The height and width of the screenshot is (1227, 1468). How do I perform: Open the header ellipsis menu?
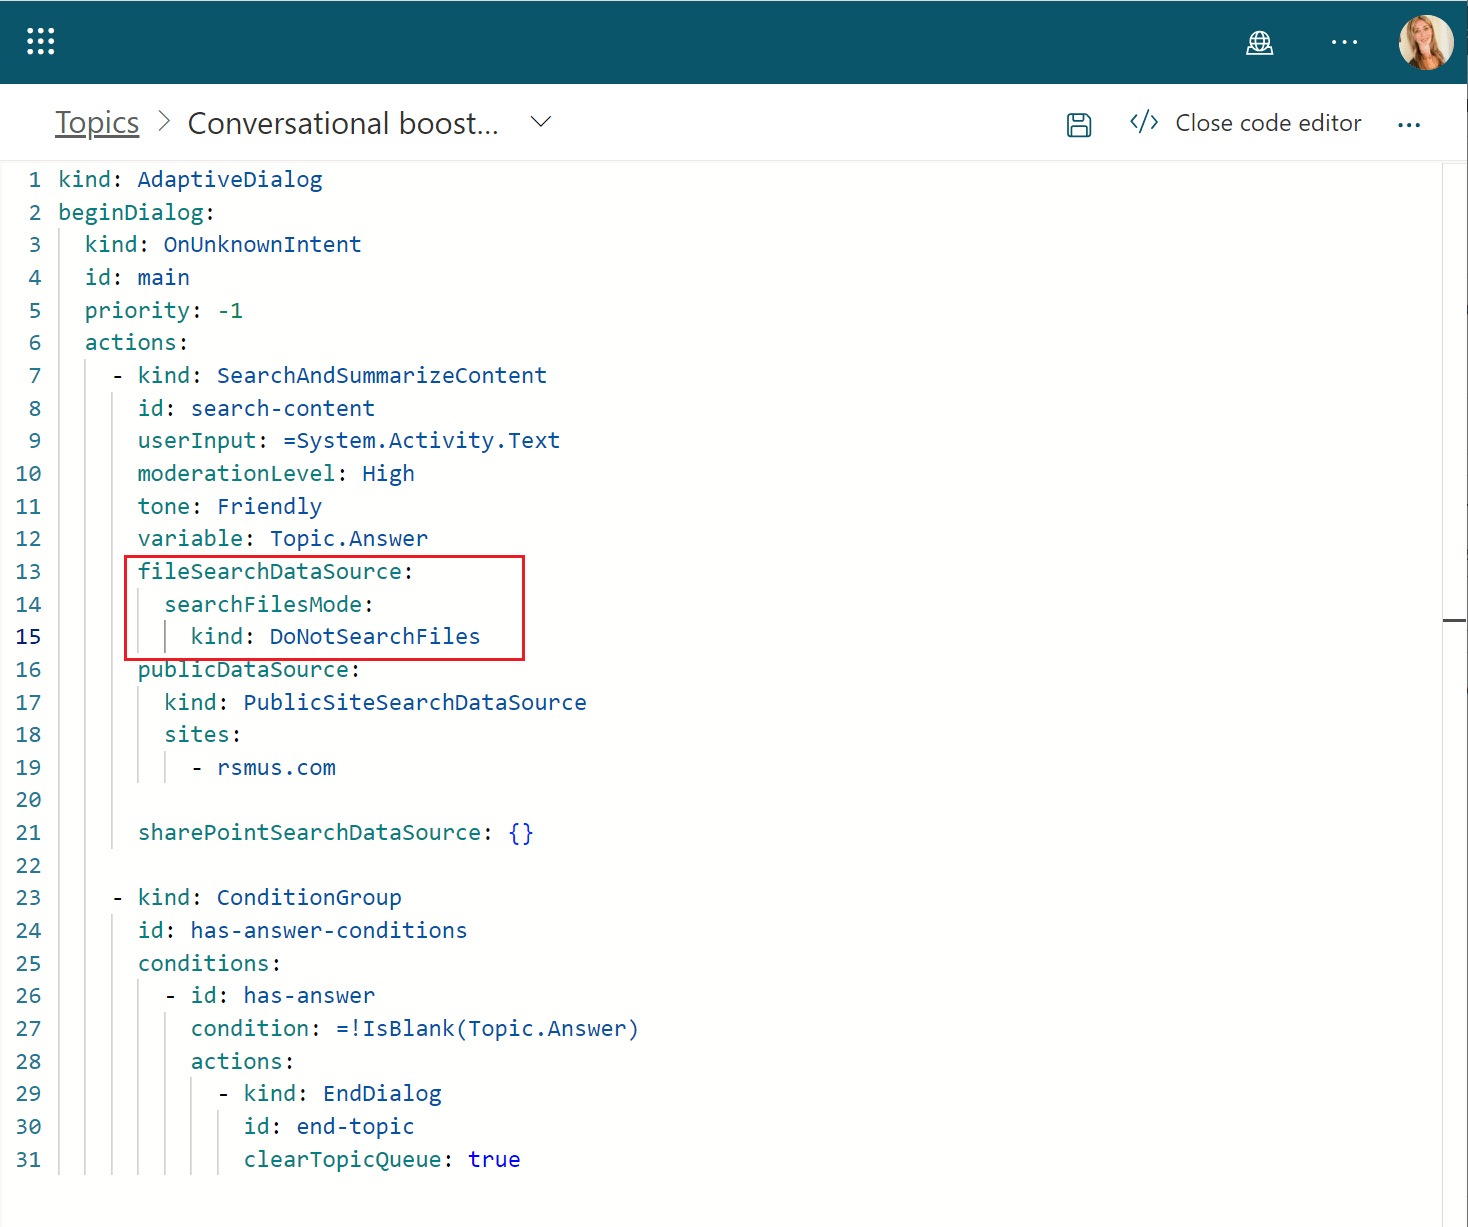[x=1344, y=42]
